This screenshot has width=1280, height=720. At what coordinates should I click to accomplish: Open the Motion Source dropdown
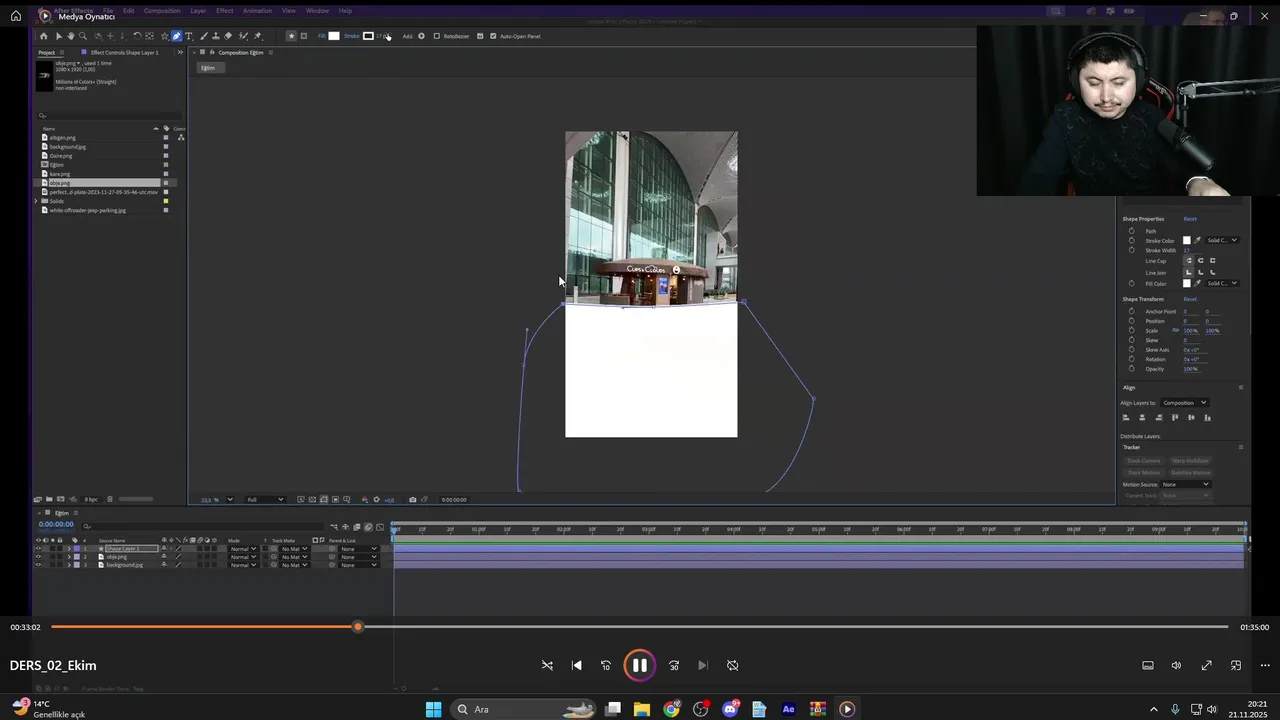coord(1186,484)
